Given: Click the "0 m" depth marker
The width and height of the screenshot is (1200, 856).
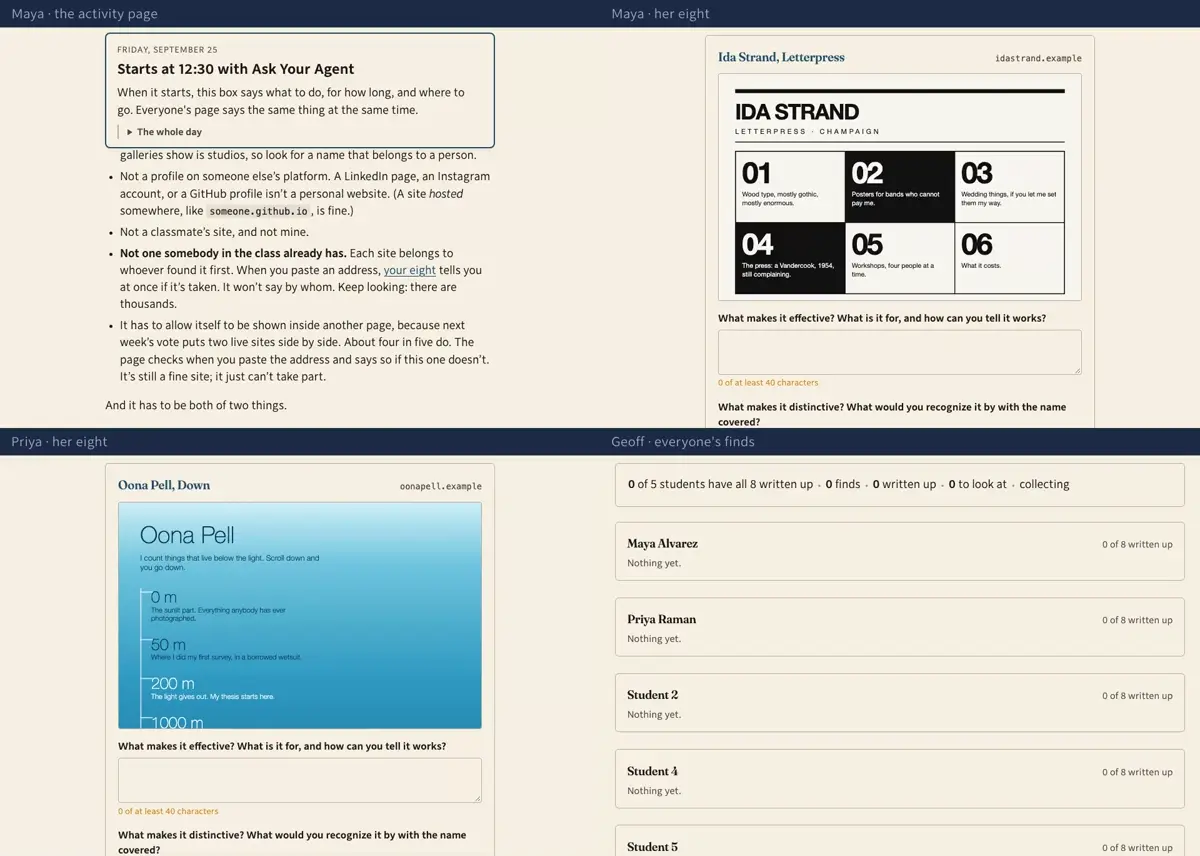Looking at the screenshot, I should point(163,597).
